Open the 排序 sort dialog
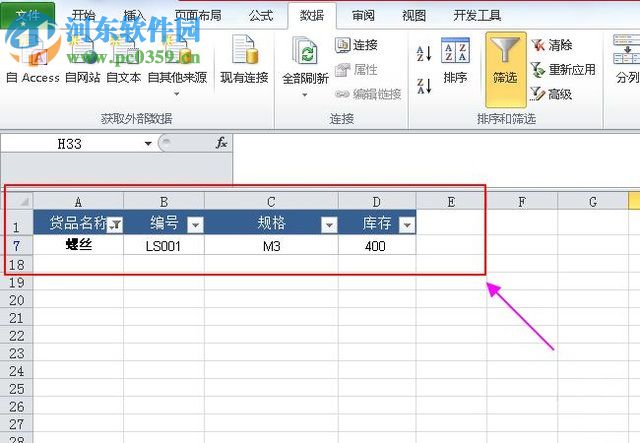640x443 pixels. 455,60
